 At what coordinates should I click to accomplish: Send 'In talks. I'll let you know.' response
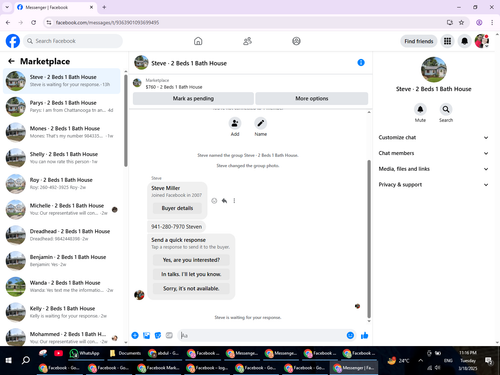191,274
